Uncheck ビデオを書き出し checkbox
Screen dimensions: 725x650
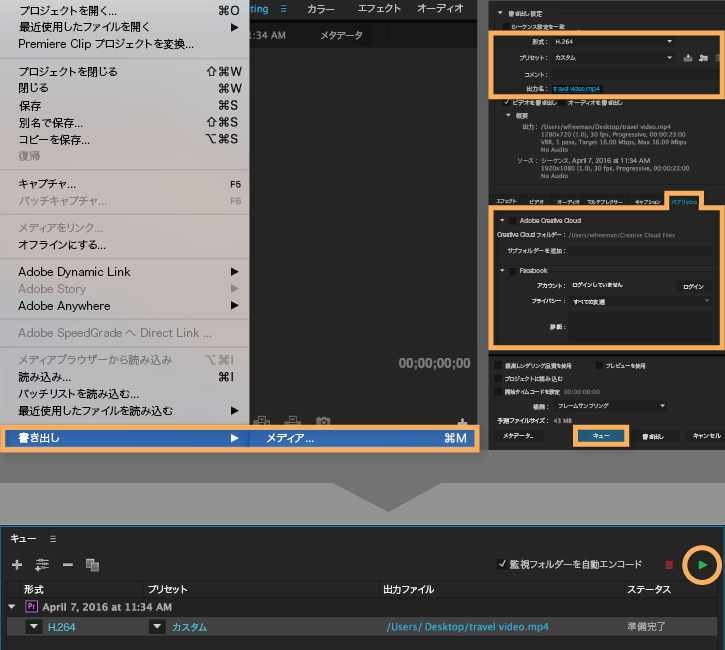507,102
